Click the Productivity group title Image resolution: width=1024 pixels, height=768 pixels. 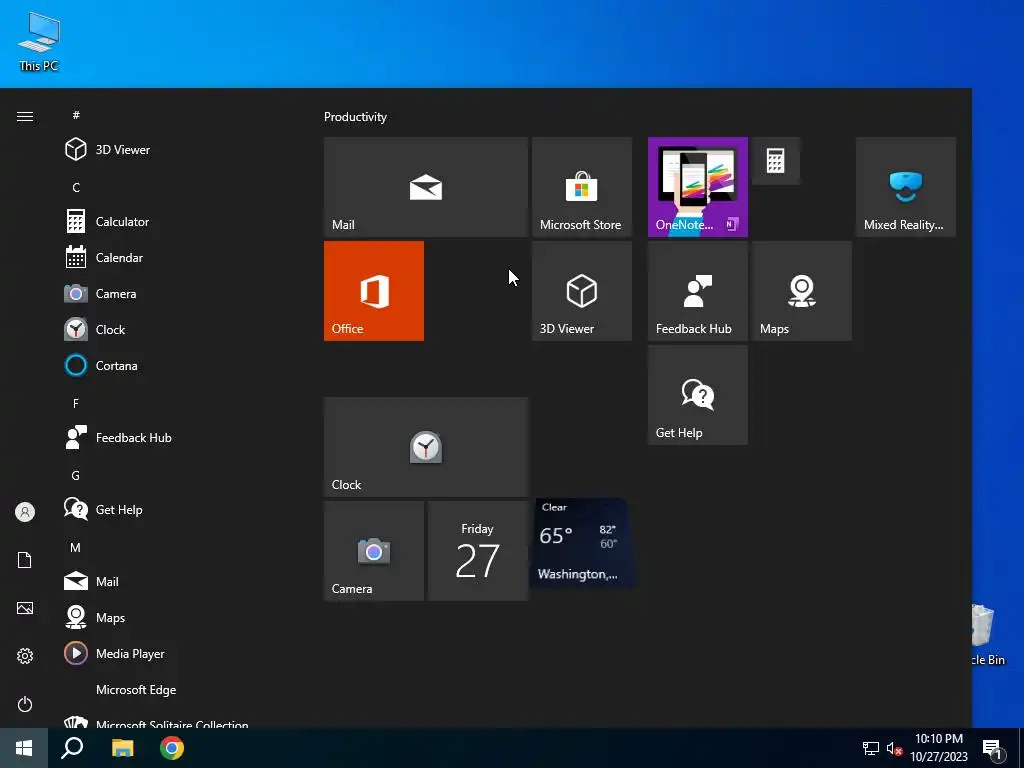[355, 117]
